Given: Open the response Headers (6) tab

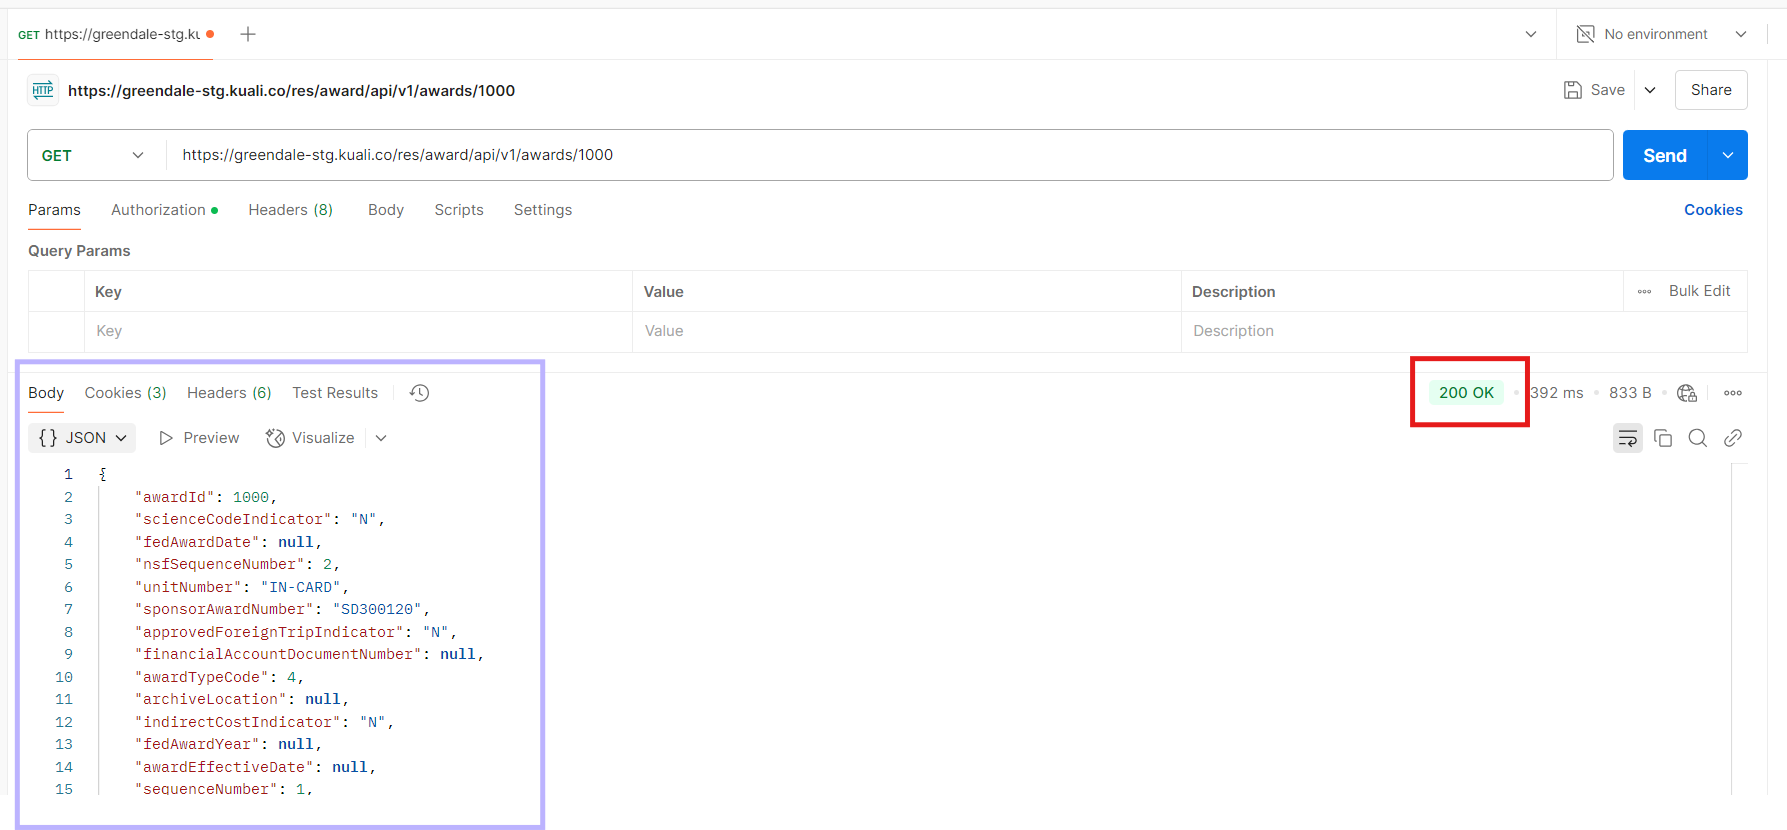Looking at the screenshot, I should (x=229, y=393).
